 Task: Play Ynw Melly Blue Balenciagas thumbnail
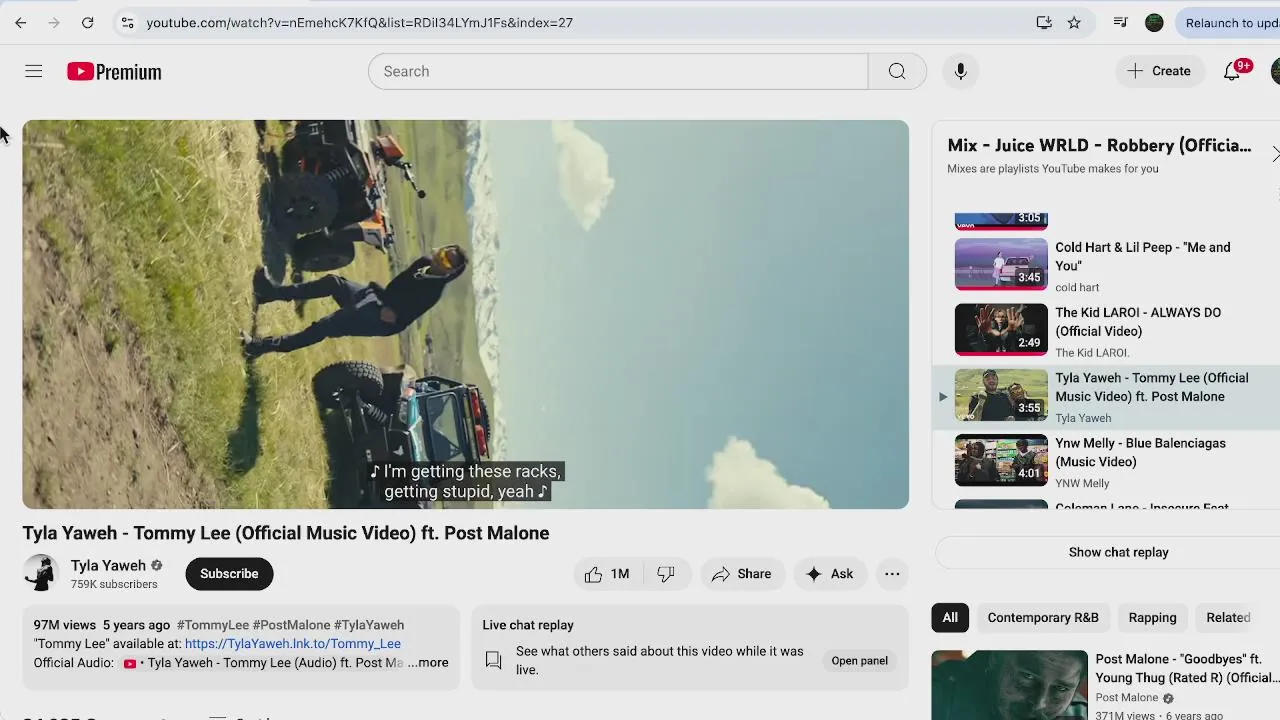point(1001,460)
